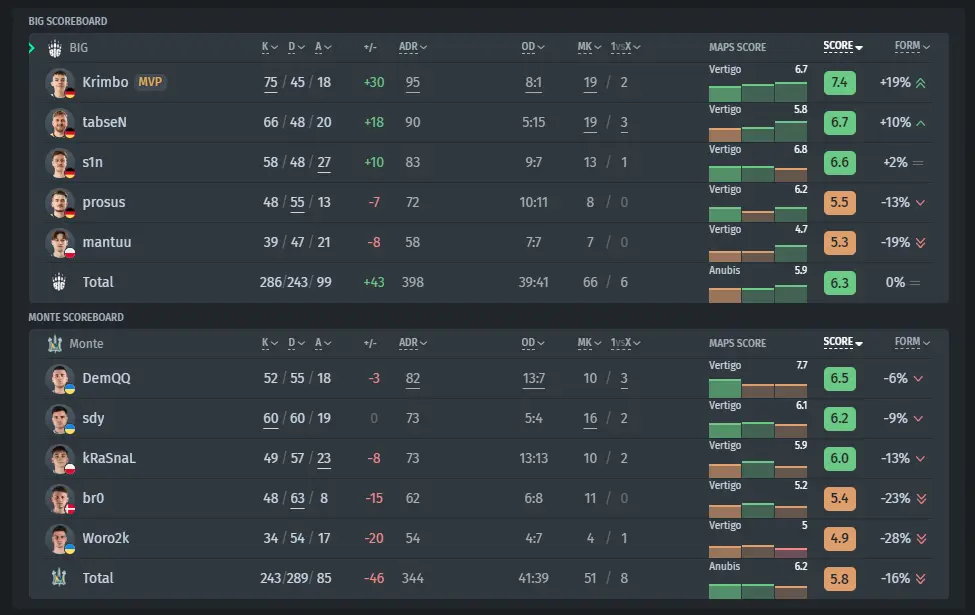Sort Monte scoreboard by K column
Image resolution: width=975 pixels, height=615 pixels.
pyautogui.click(x=269, y=343)
